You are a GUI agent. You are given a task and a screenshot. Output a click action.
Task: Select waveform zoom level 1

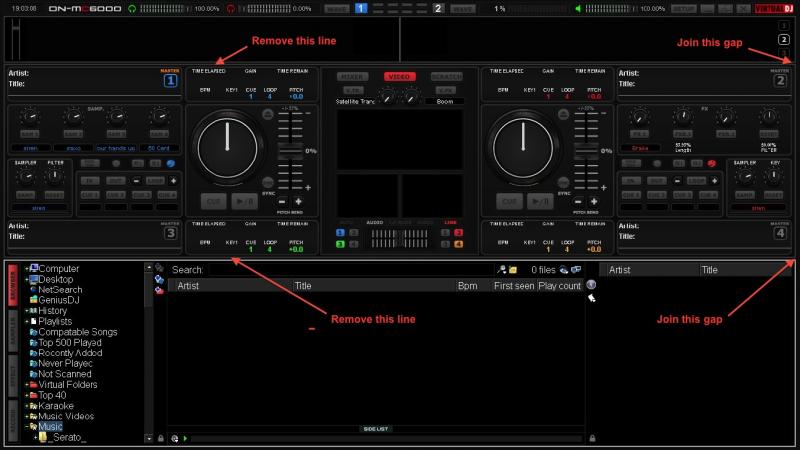tap(784, 26)
